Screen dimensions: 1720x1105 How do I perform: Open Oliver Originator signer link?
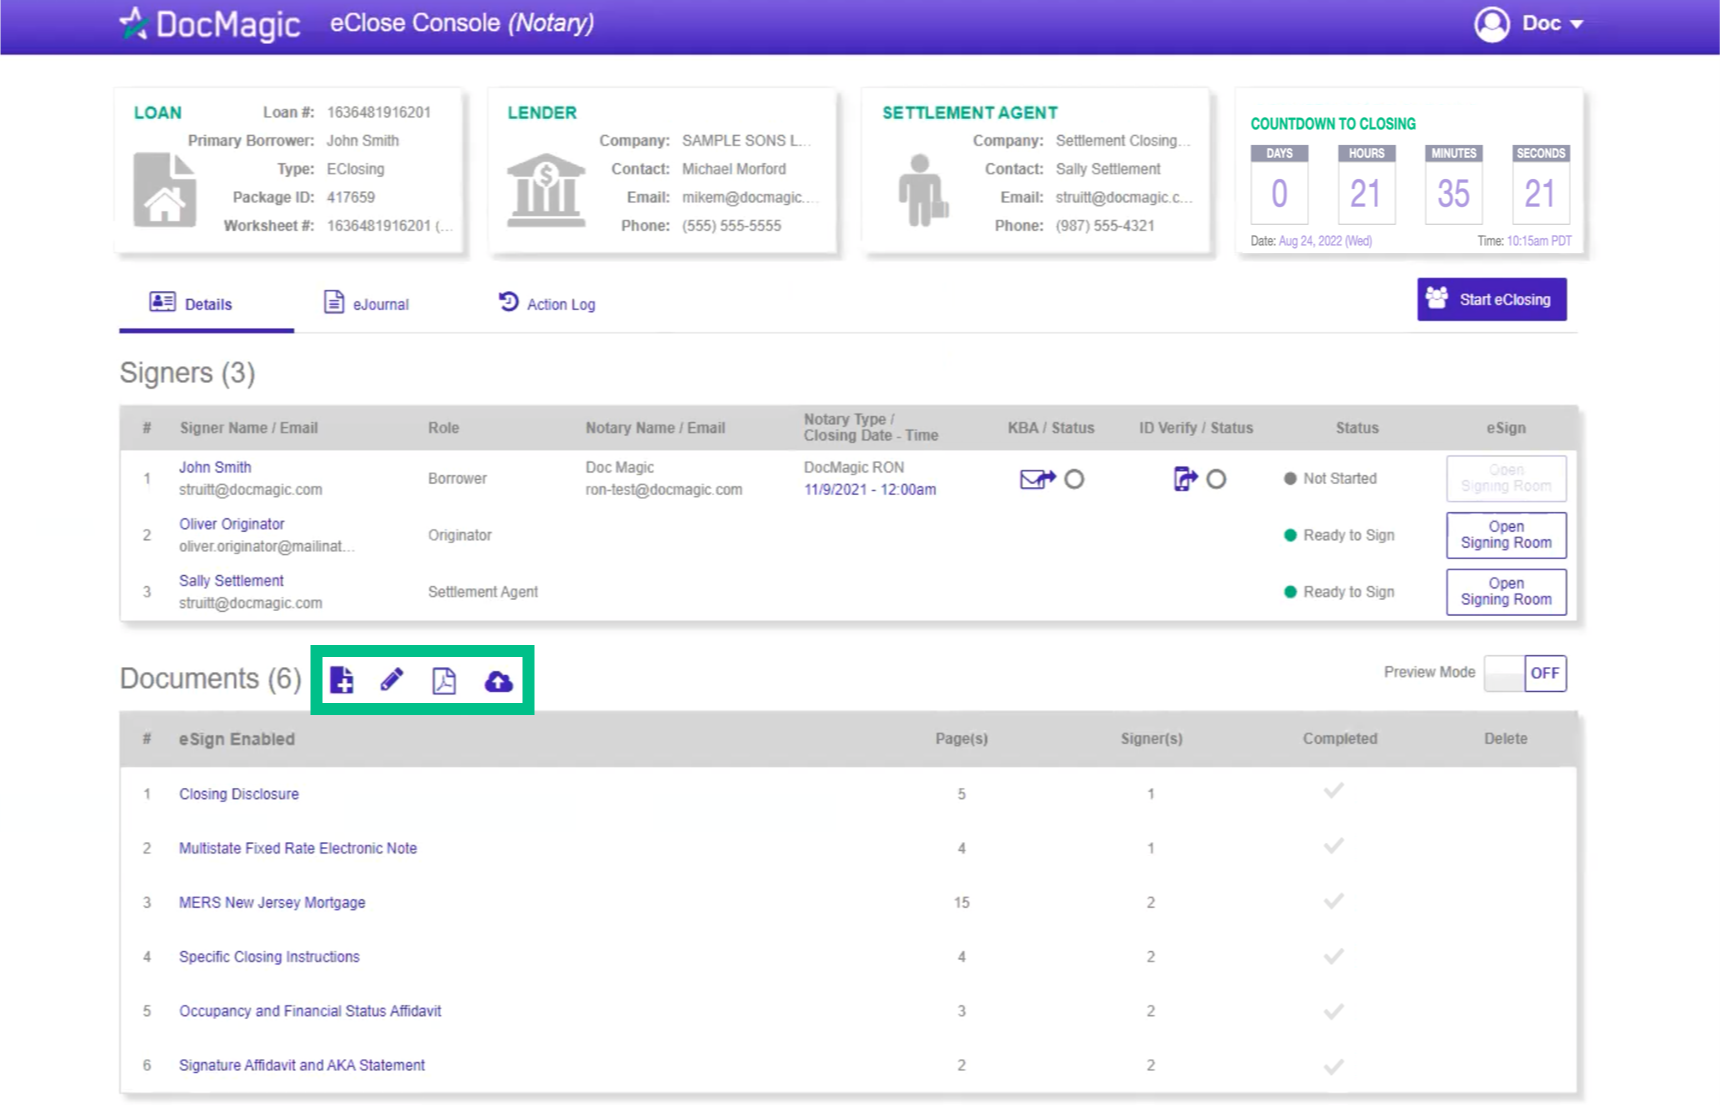pos(232,524)
